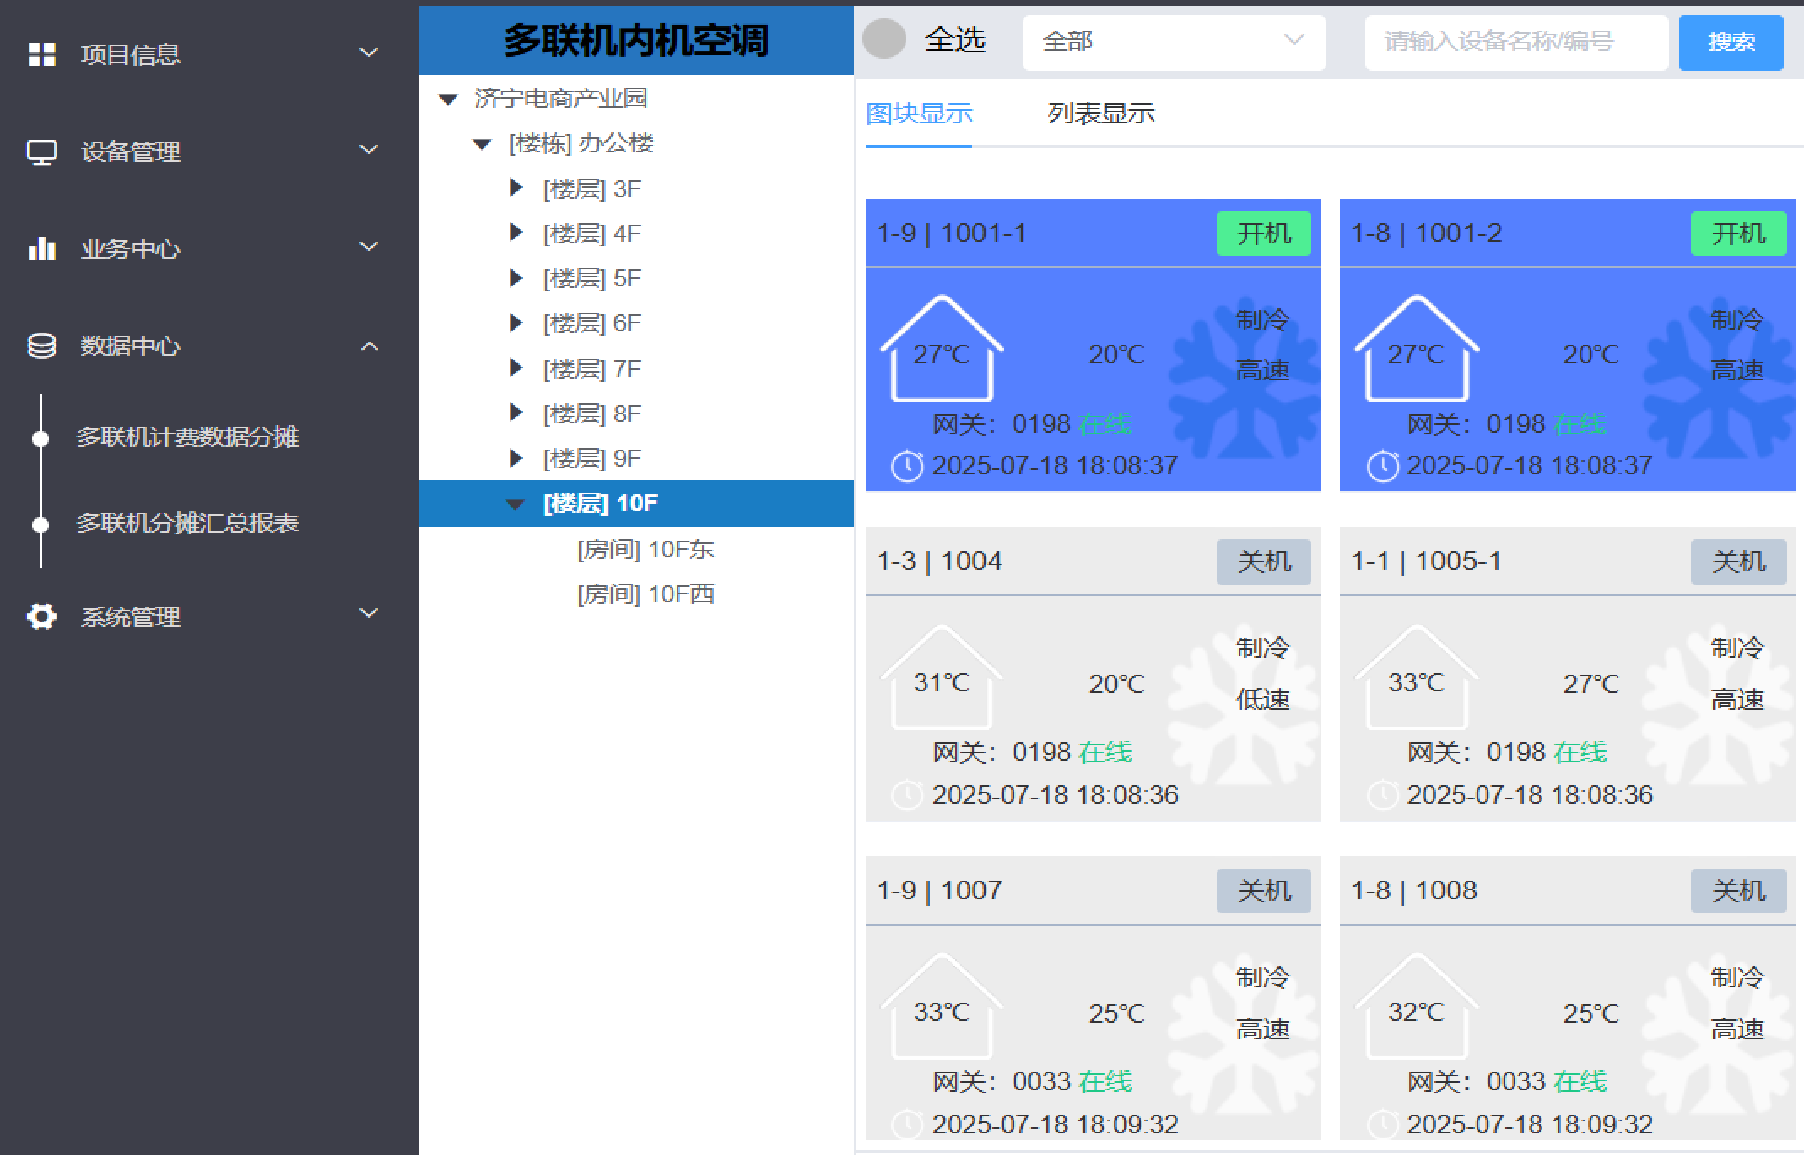Click the 业务中心 bar chart icon
Viewport: 1804px width, 1155px height.
point(42,248)
